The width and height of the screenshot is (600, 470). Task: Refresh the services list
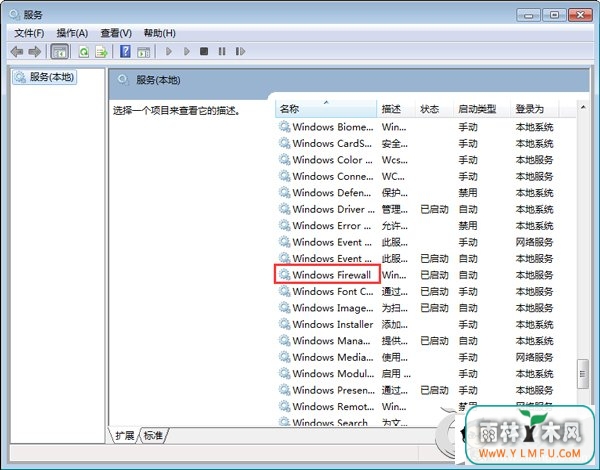click(84, 51)
